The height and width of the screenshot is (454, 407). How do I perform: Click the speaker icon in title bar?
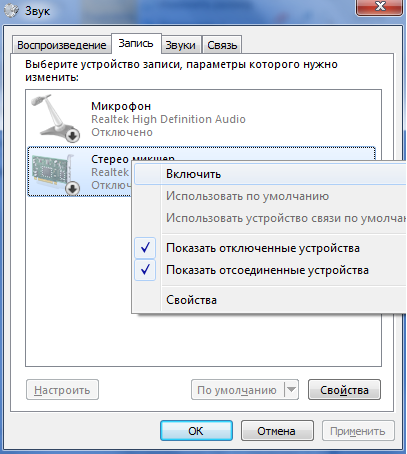click(11, 10)
